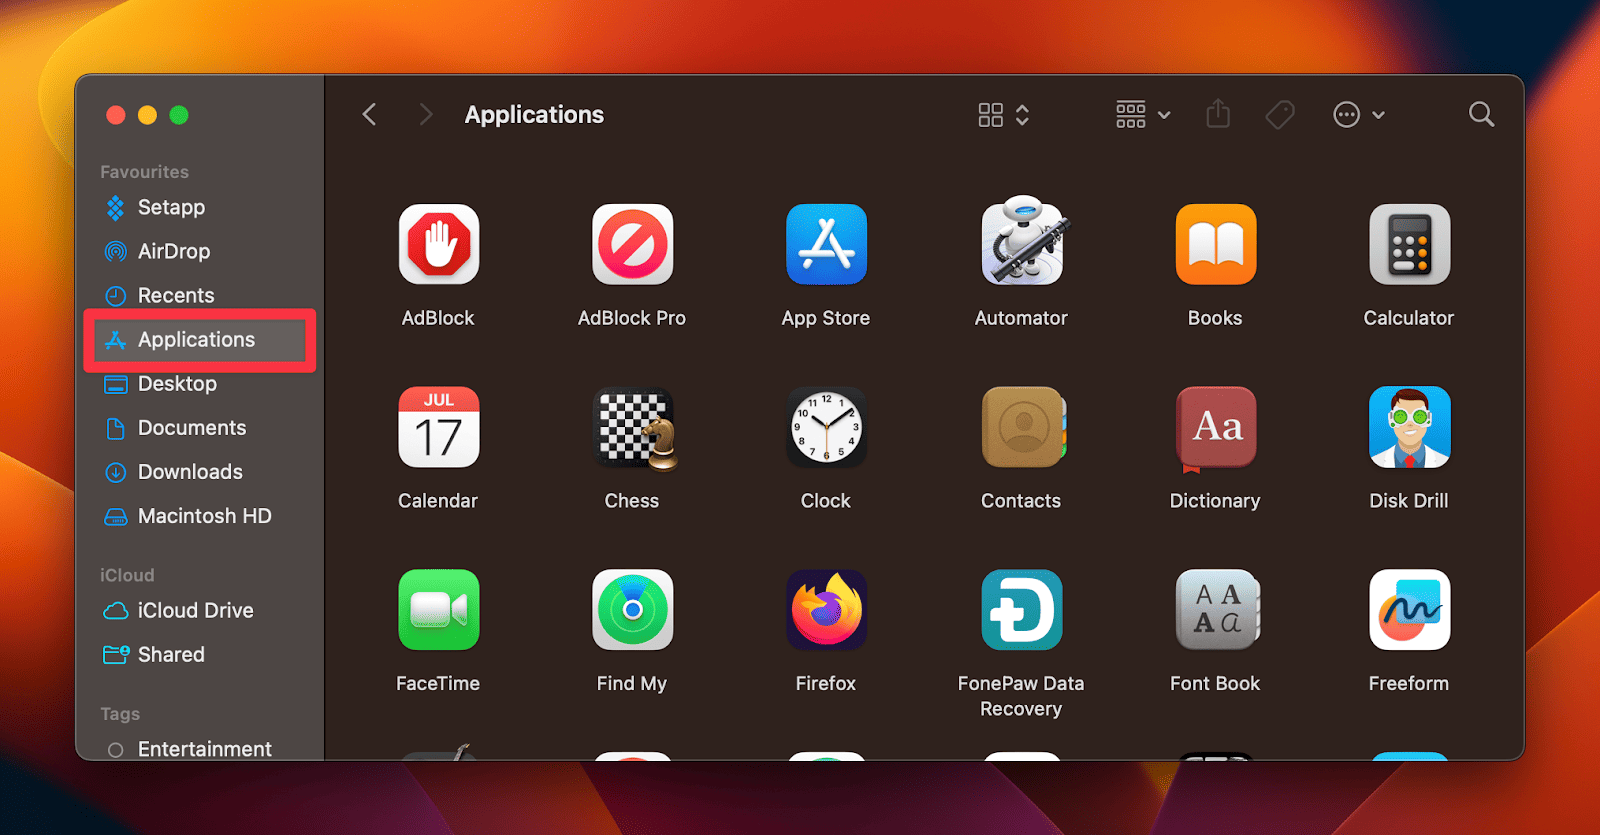Open iCloud Drive in the sidebar
The height and width of the screenshot is (835, 1600).
pos(200,610)
